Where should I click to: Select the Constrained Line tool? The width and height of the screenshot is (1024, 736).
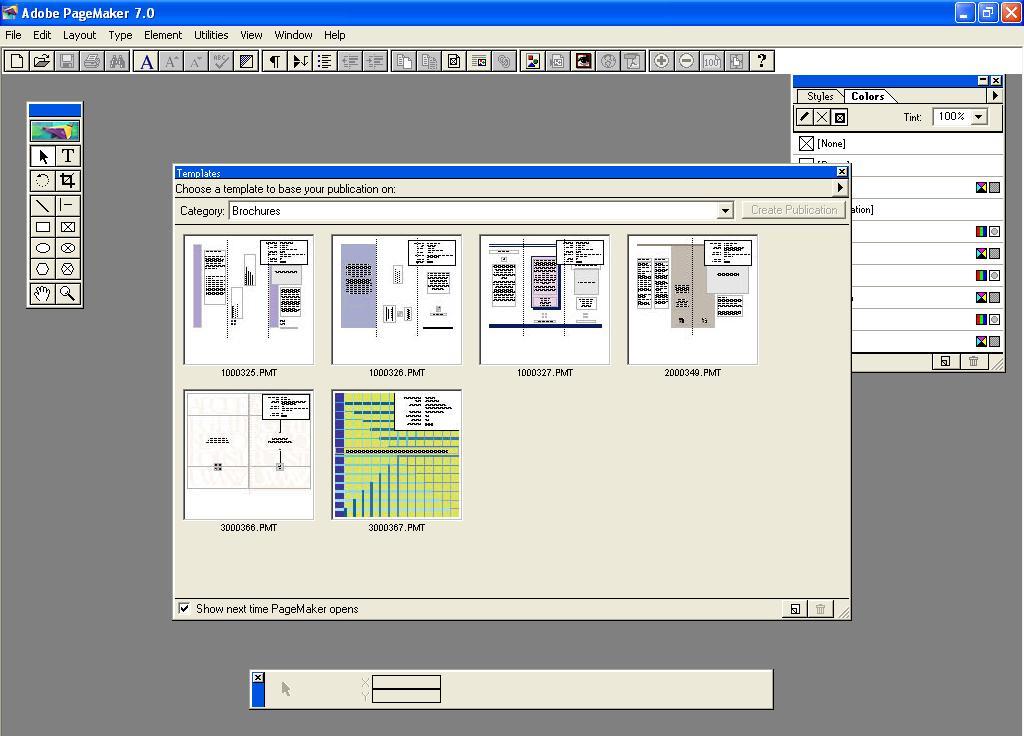[x=67, y=206]
